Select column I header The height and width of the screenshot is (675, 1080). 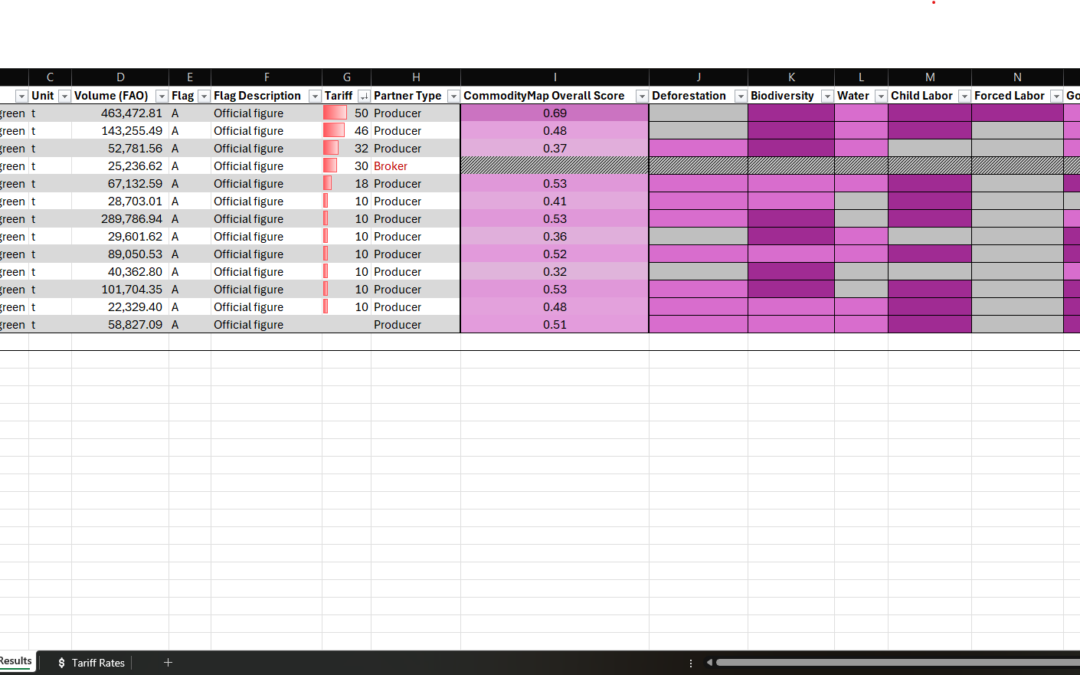(x=554, y=77)
